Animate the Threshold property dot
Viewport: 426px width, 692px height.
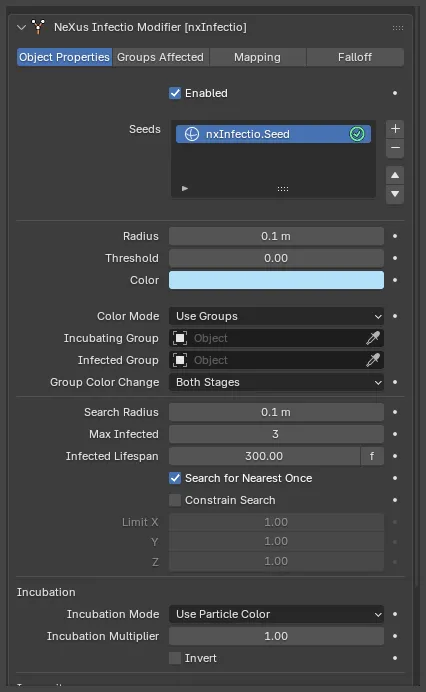395,258
